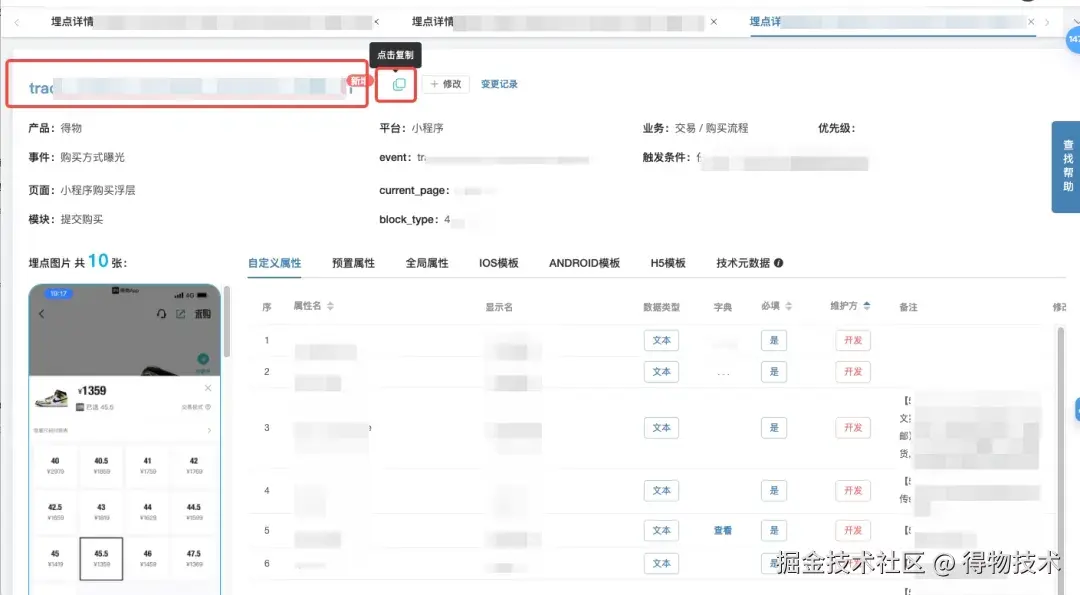Click the copy icon next to the event name
Image resolution: width=1080 pixels, height=595 pixels.
pos(399,85)
